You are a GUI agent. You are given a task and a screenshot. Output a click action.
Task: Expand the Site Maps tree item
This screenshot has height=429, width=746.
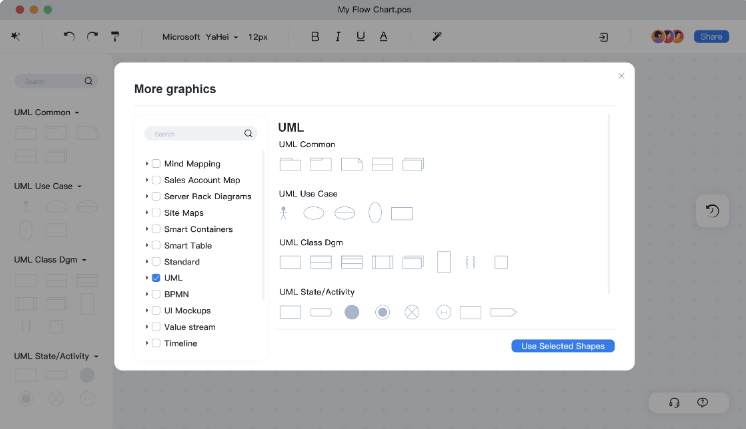tap(147, 213)
